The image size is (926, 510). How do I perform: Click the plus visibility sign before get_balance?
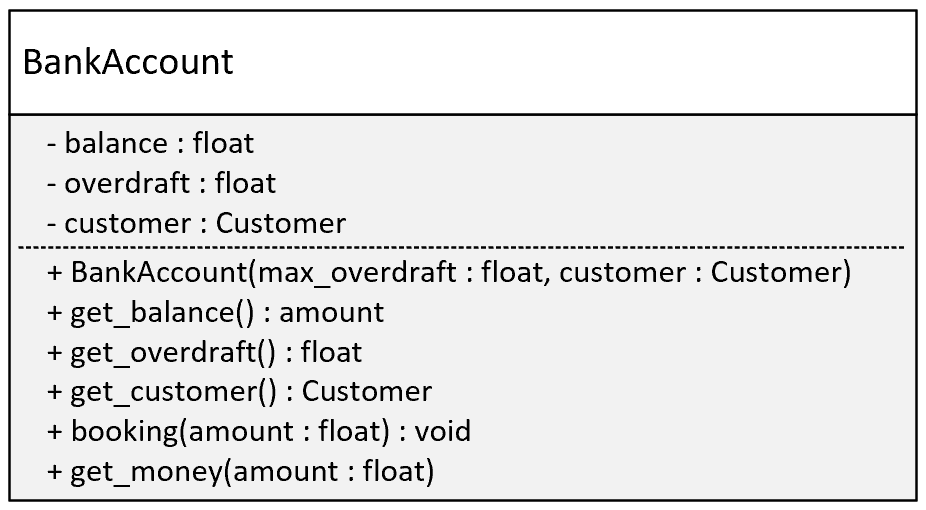coord(54,313)
